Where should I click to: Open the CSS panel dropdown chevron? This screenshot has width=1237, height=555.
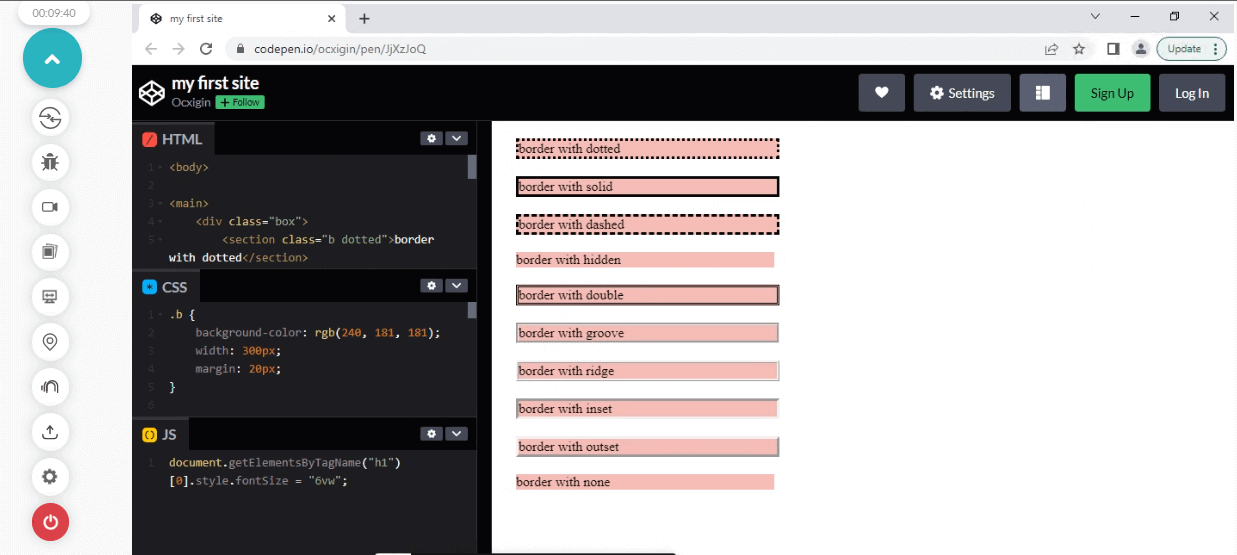(x=456, y=285)
